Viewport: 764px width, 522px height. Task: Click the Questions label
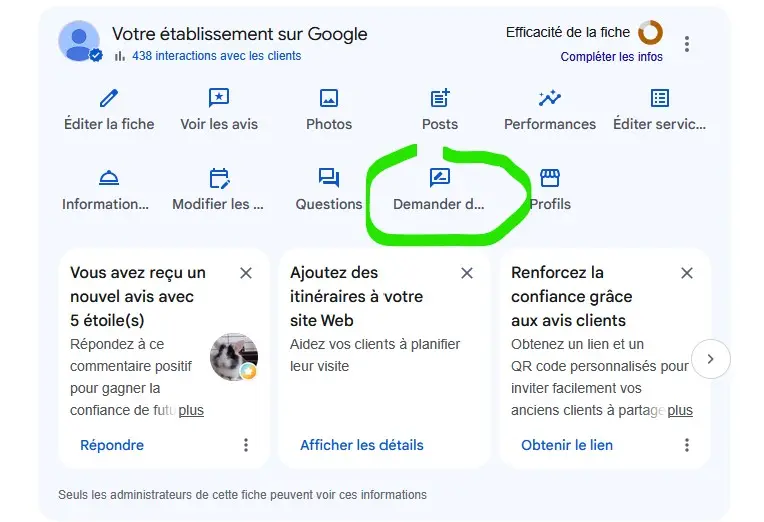tap(329, 204)
